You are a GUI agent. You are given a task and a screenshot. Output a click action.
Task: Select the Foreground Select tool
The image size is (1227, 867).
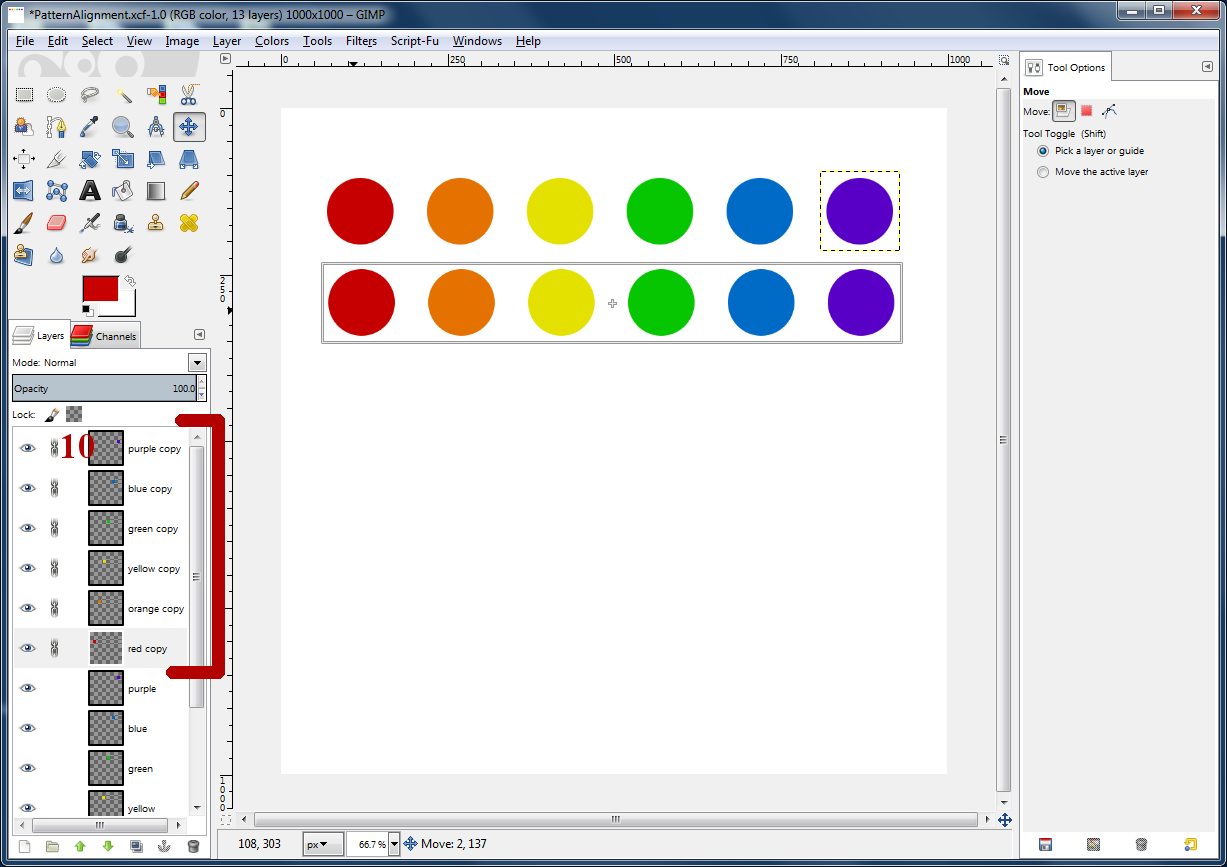pos(24,127)
